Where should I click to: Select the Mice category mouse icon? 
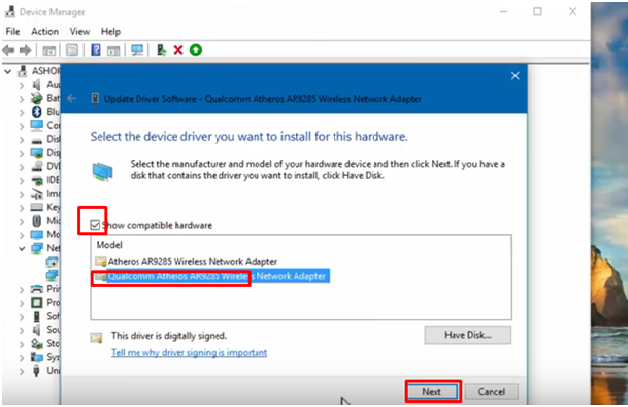pyautogui.click(x=36, y=221)
